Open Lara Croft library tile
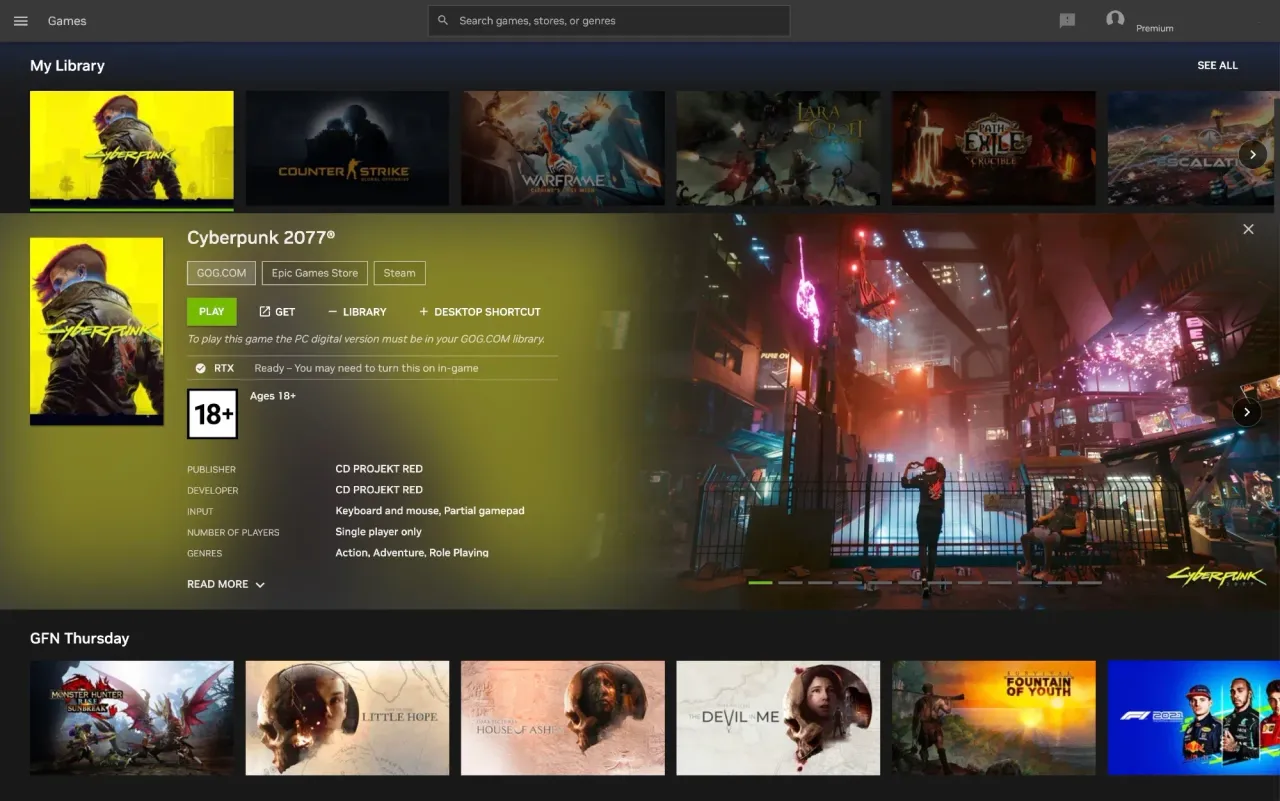Screen dimensions: 1280x801 click(778, 148)
